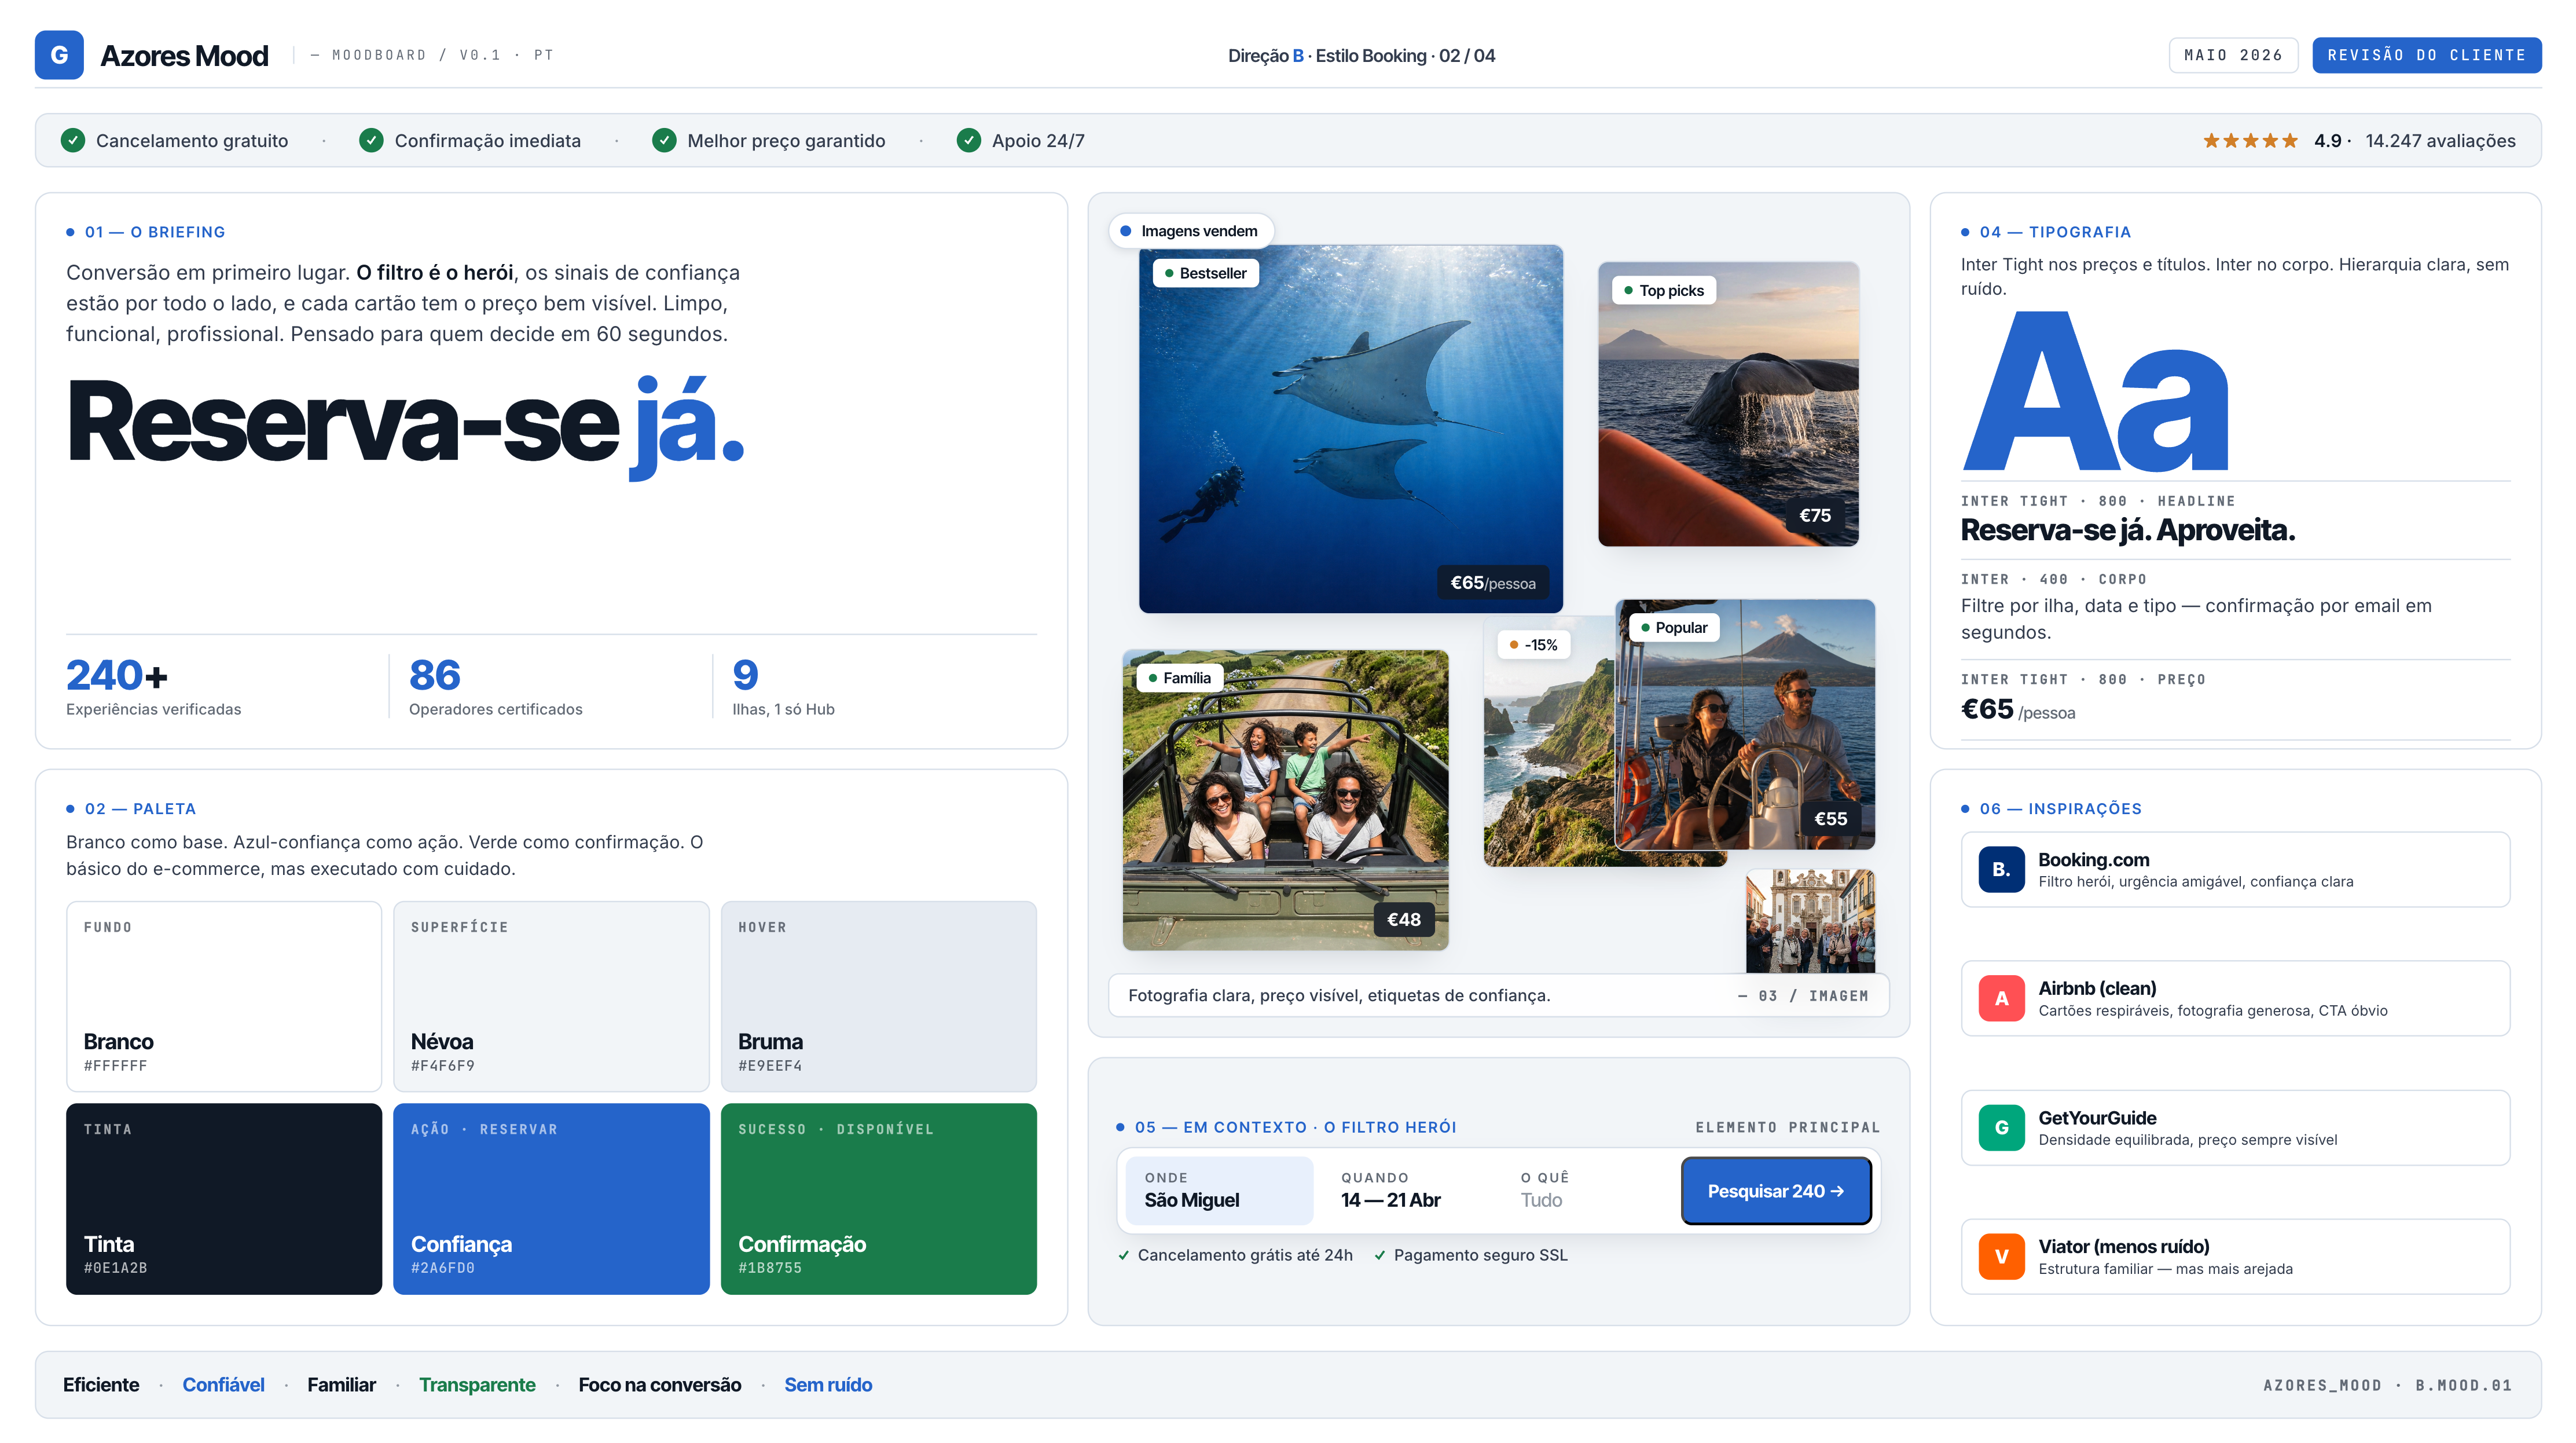Open the Viator (menos ruído) card
The width and height of the screenshot is (2576, 1443).
click(x=2235, y=1257)
